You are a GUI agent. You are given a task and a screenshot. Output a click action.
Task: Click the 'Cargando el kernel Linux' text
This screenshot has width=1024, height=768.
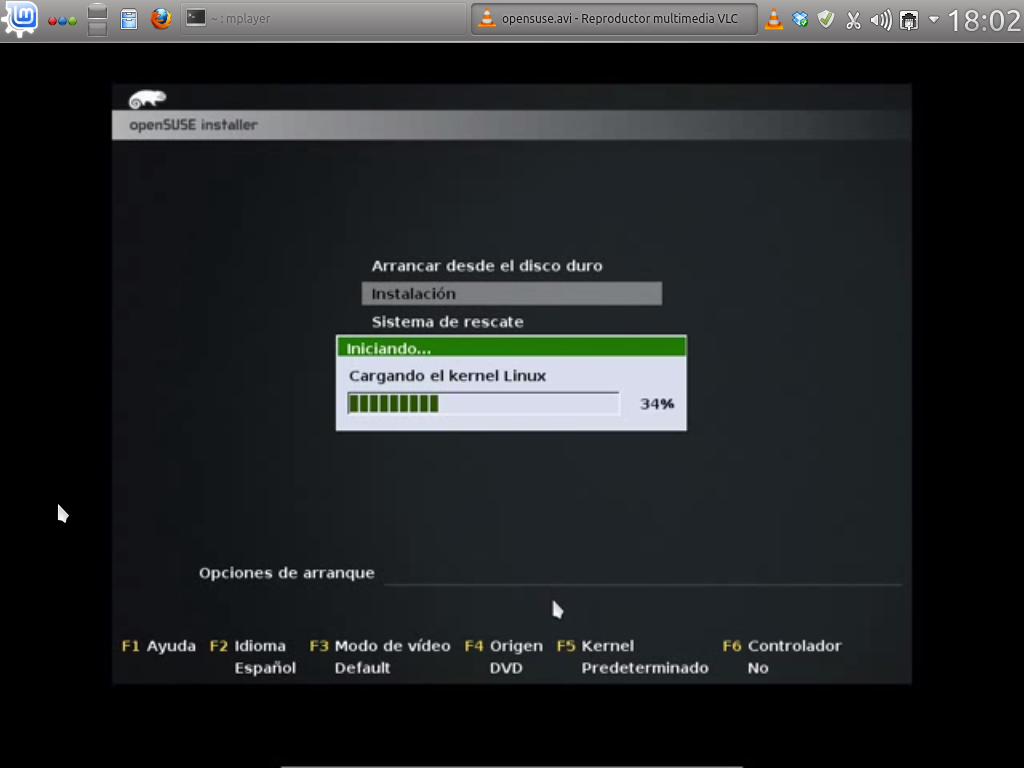pos(447,376)
